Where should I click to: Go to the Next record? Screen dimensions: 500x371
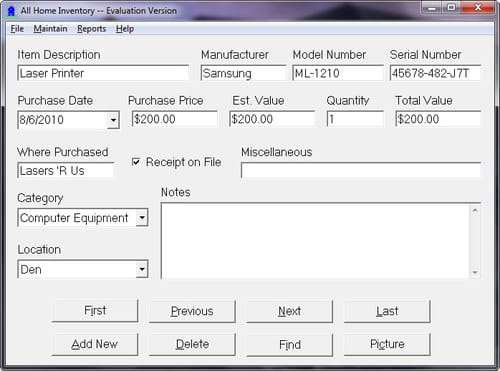coord(290,311)
